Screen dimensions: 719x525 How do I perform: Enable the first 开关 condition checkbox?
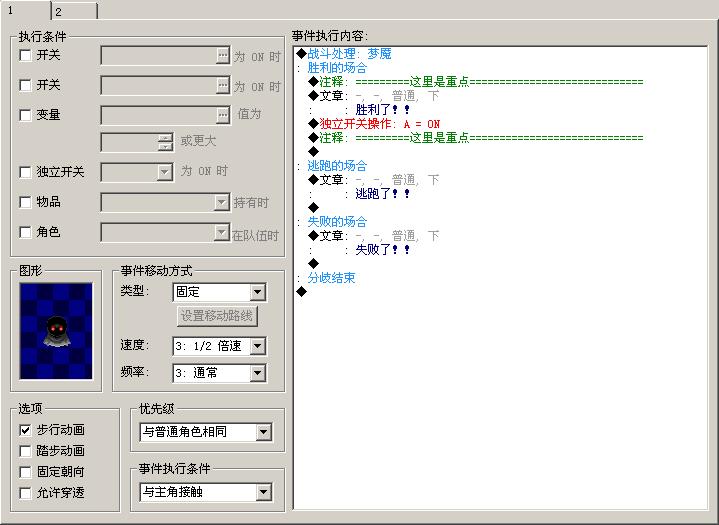pos(25,55)
